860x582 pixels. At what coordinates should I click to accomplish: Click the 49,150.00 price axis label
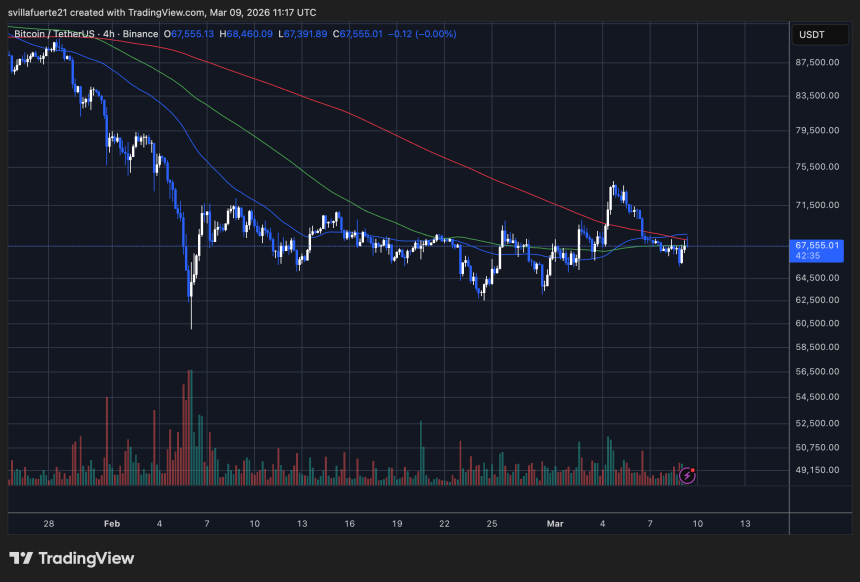pos(816,470)
